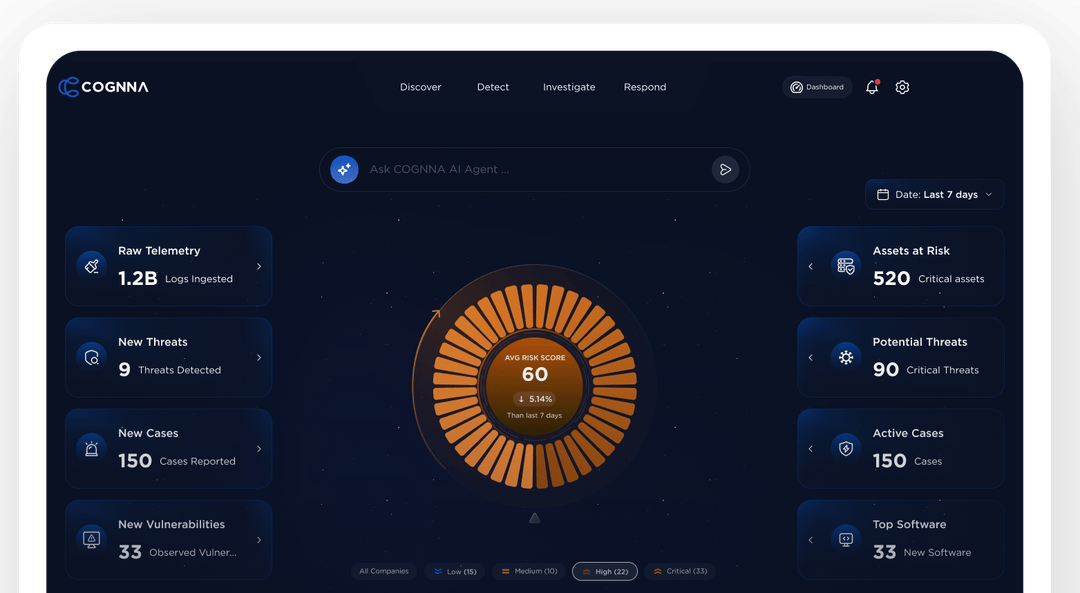Open the Discover menu
Viewport: 1080px width, 593px height.
click(x=420, y=87)
